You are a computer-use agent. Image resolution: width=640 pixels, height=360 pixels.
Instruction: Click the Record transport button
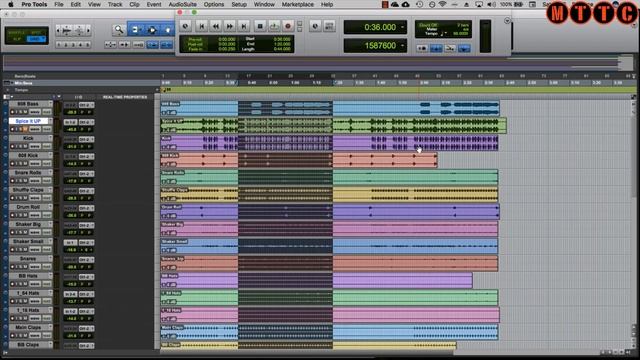tap(288, 26)
